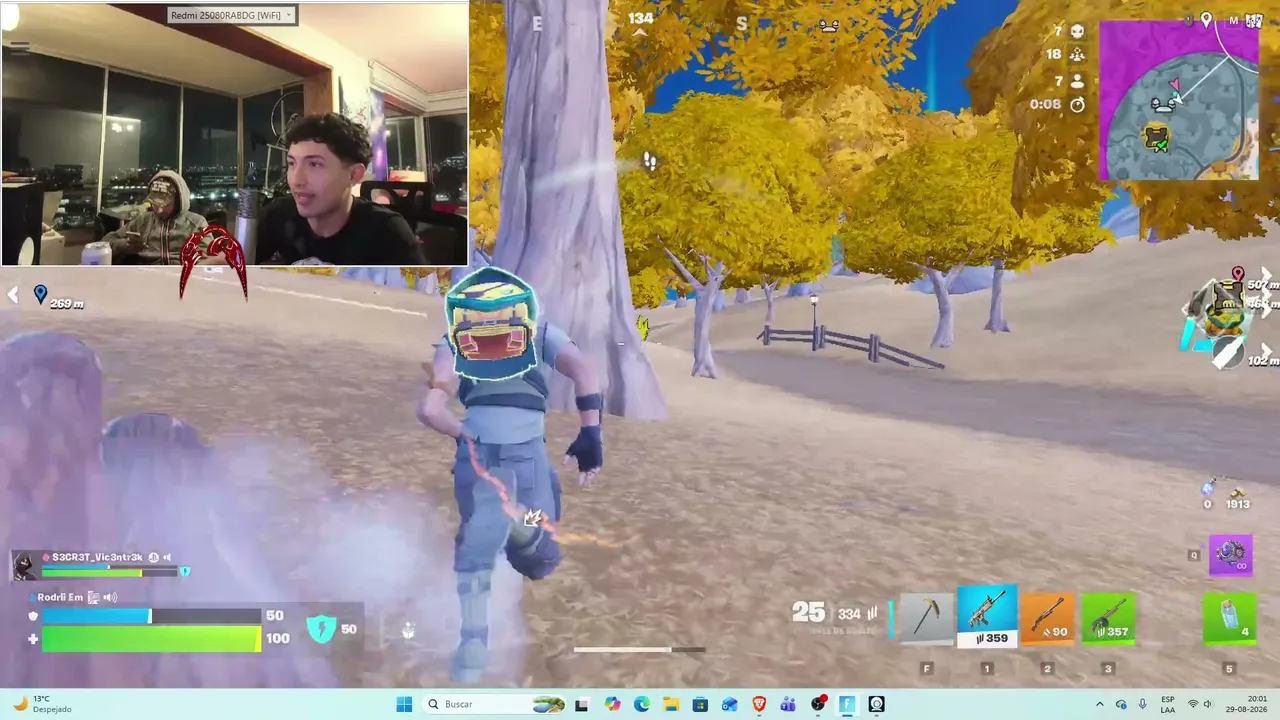Screen dimensions: 1280x720
Task: Open the volume tray icon
Action: pos(1207,704)
